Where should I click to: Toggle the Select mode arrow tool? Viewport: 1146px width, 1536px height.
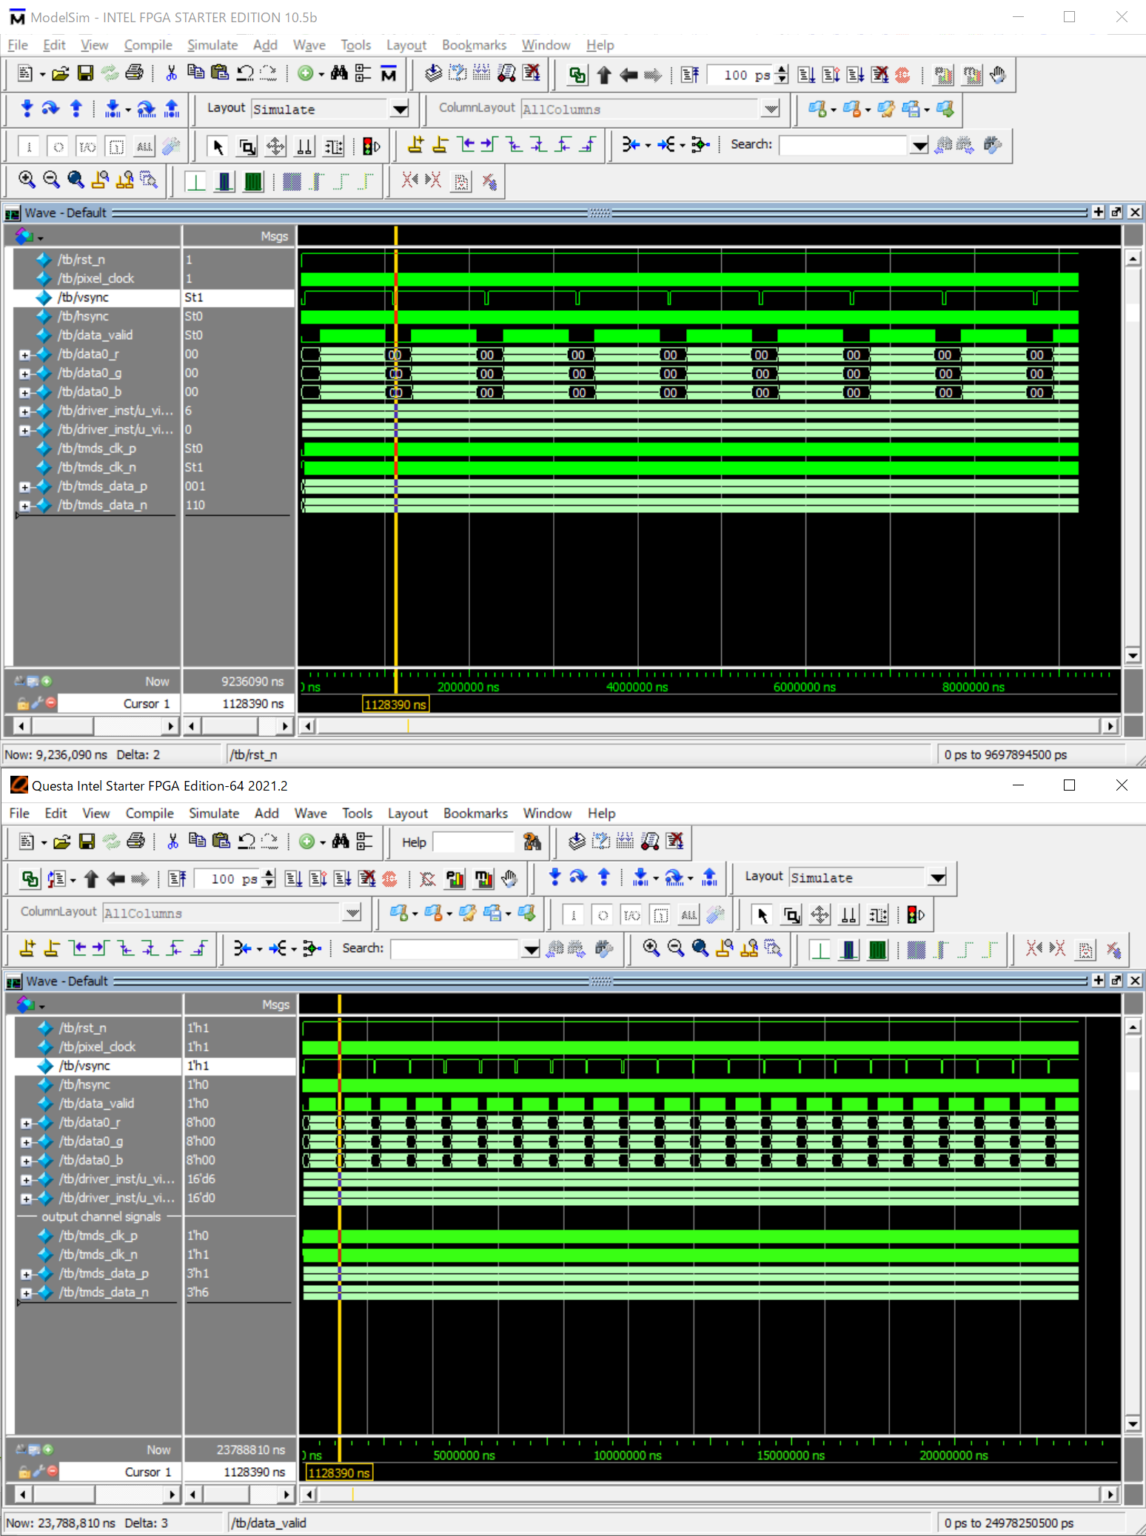[216, 144]
